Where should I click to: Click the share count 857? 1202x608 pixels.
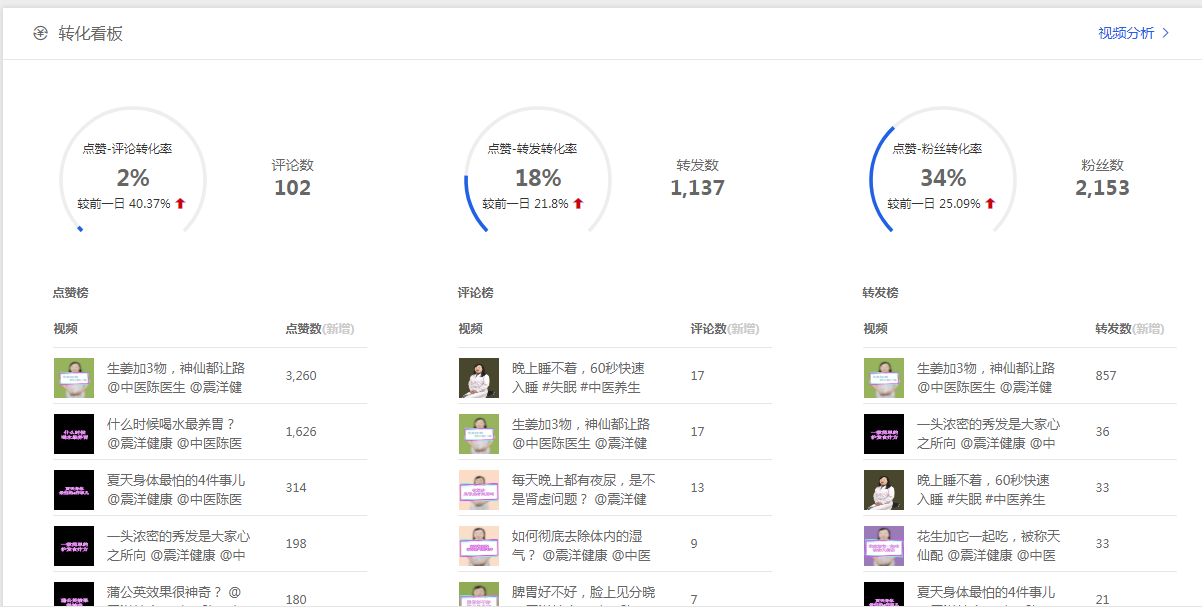(1106, 376)
